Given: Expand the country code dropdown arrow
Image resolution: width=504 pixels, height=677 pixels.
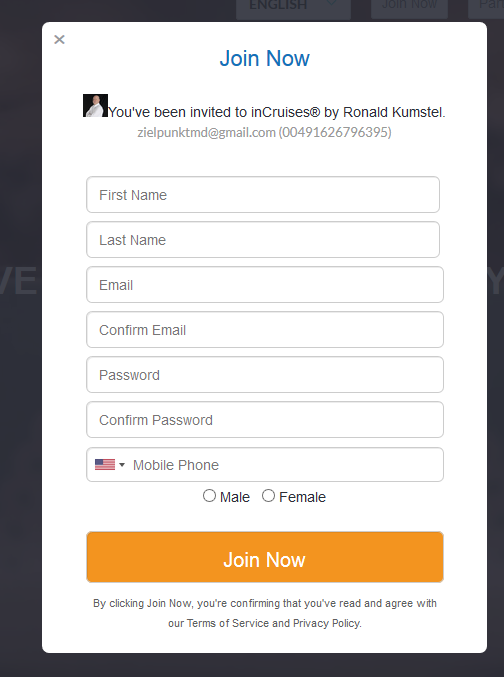Looking at the screenshot, I should tap(122, 465).
